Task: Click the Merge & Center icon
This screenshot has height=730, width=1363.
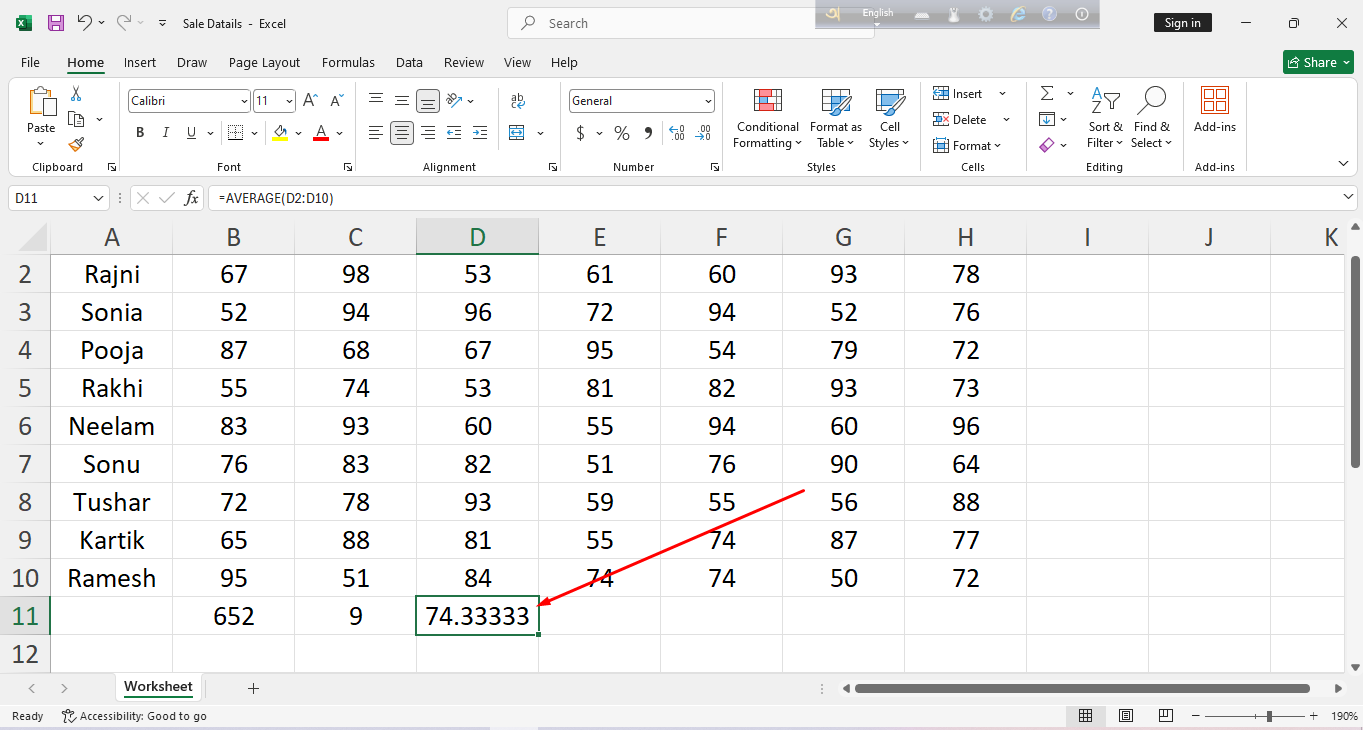Action: (517, 133)
